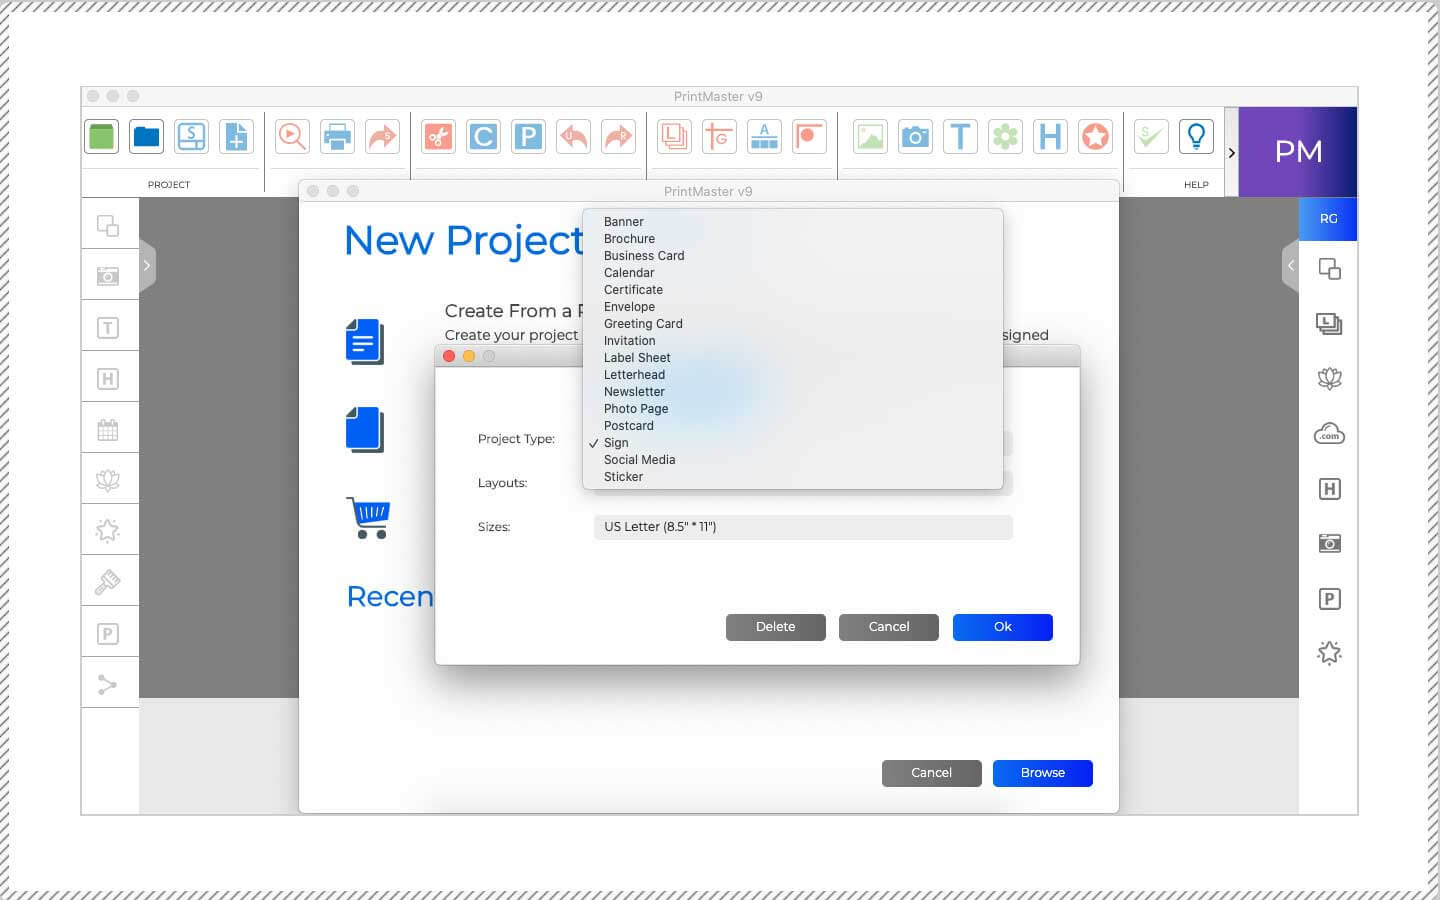1440x900 pixels.
Task: Click the Copy 'C' toolbar icon
Action: click(x=483, y=136)
